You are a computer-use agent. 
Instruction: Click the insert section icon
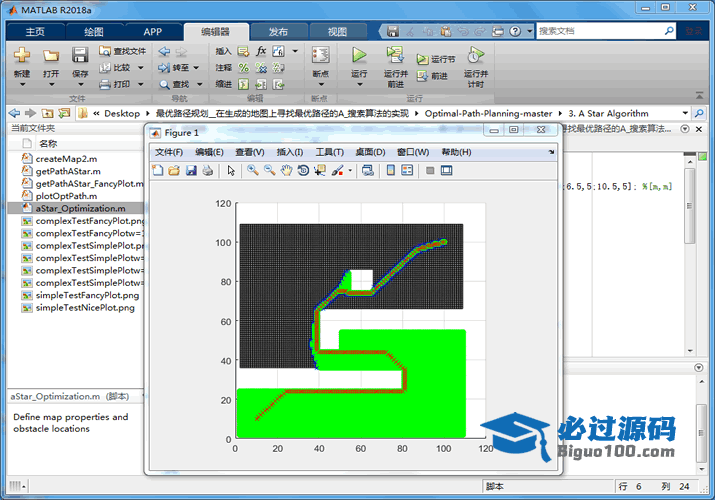[x=244, y=51]
